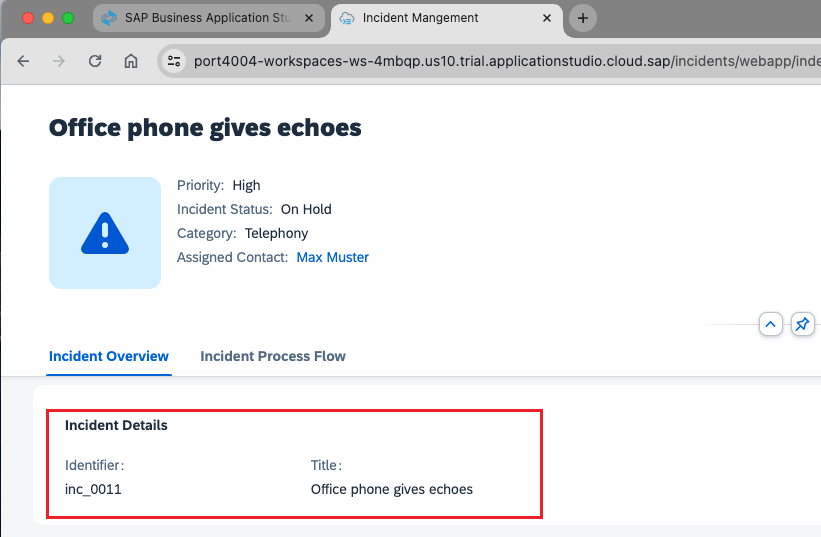Open the Max Muster contact link

click(x=333, y=257)
